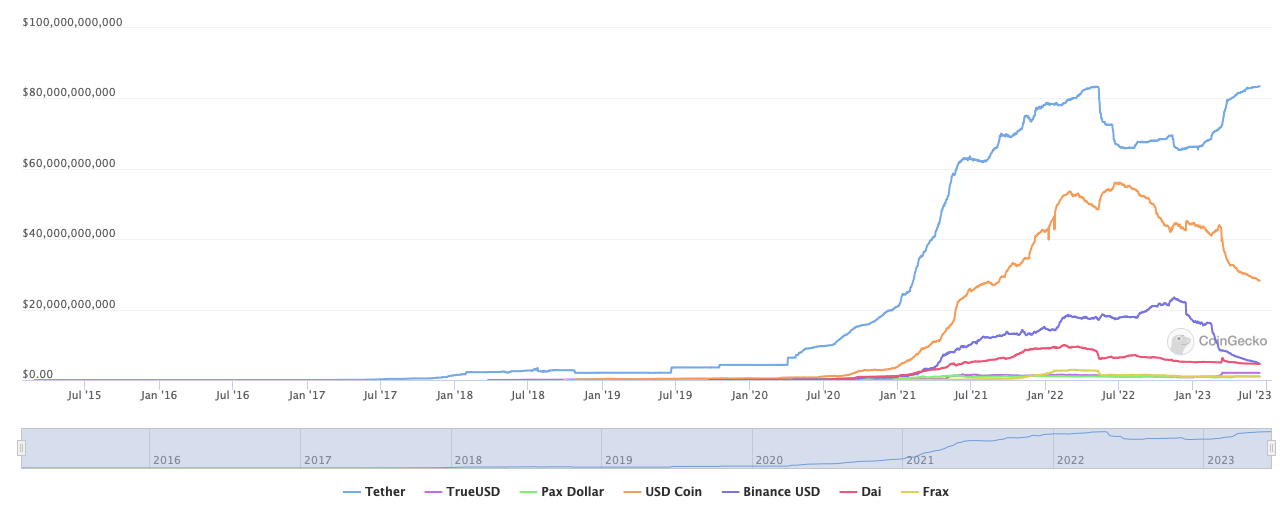Click the $100,000,000,000 y-axis label
The height and width of the screenshot is (505, 1285).
[72, 22]
